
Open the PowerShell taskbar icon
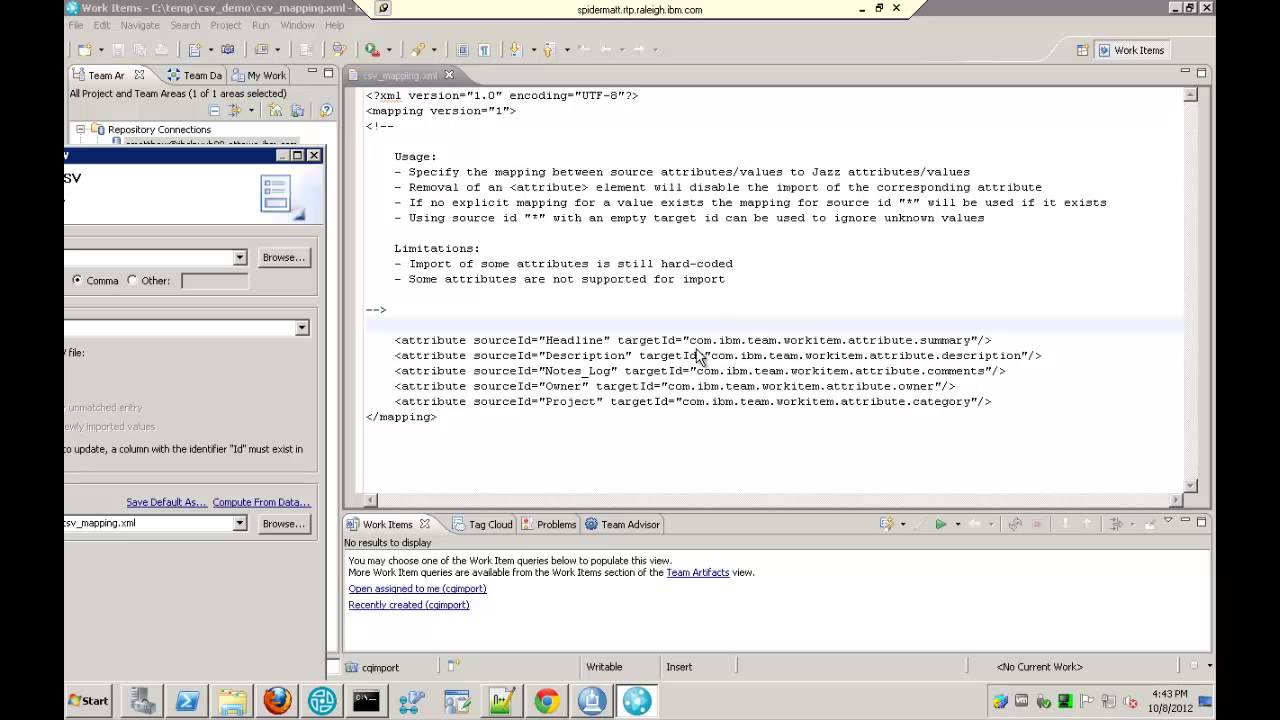coord(187,701)
